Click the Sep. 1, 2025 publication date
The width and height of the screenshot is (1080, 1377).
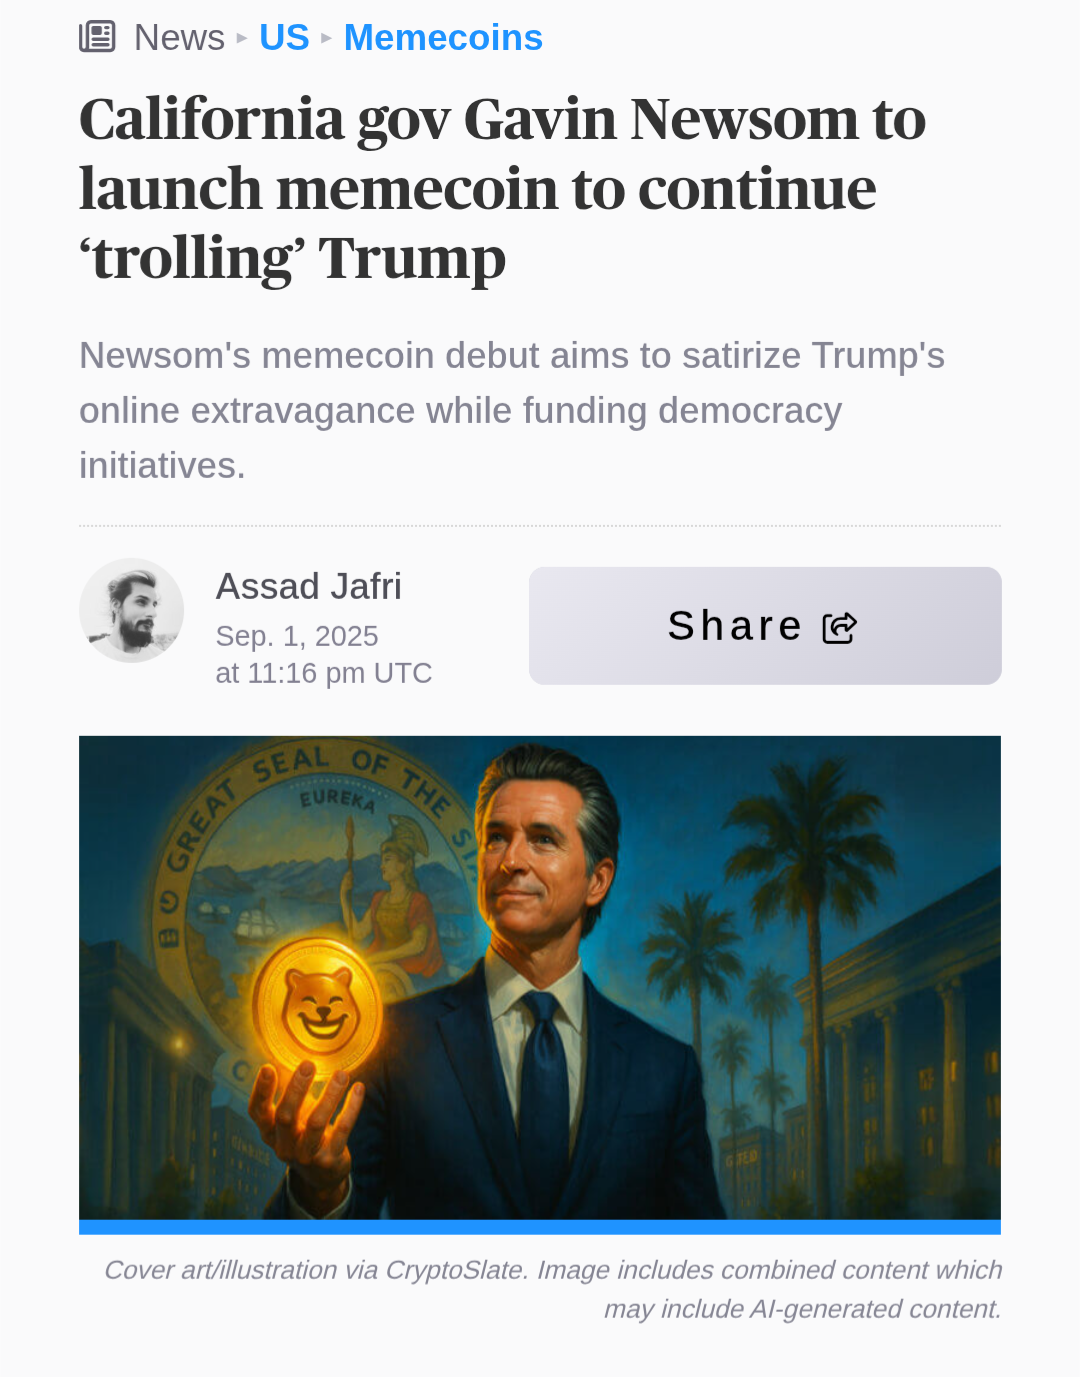click(x=297, y=636)
